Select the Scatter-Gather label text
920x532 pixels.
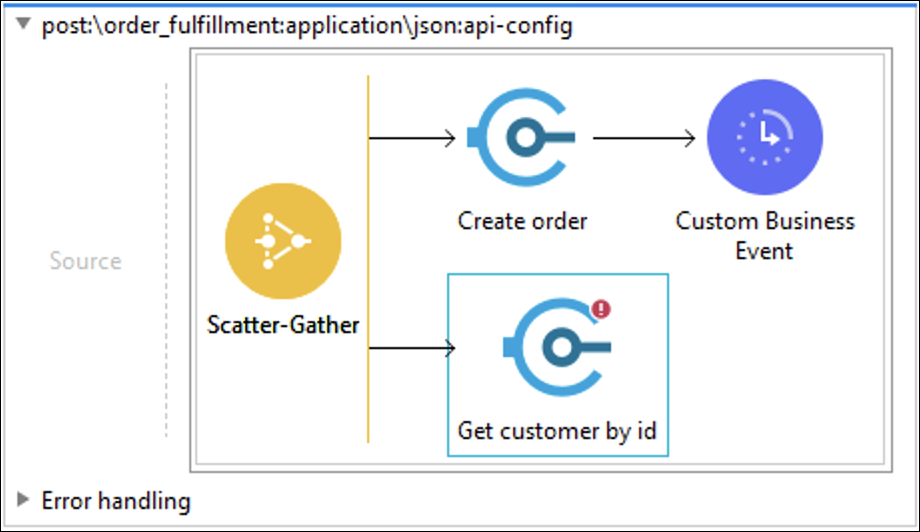pyautogui.click(x=283, y=325)
